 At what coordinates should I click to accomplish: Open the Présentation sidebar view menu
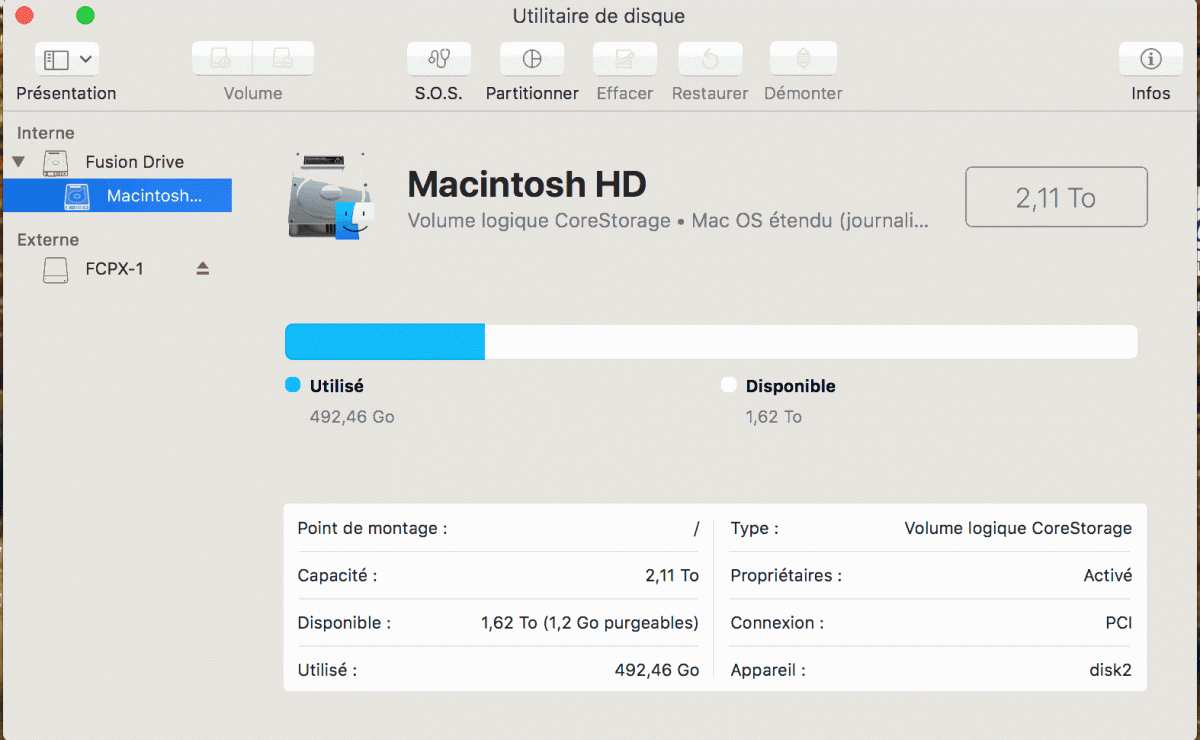[67, 59]
